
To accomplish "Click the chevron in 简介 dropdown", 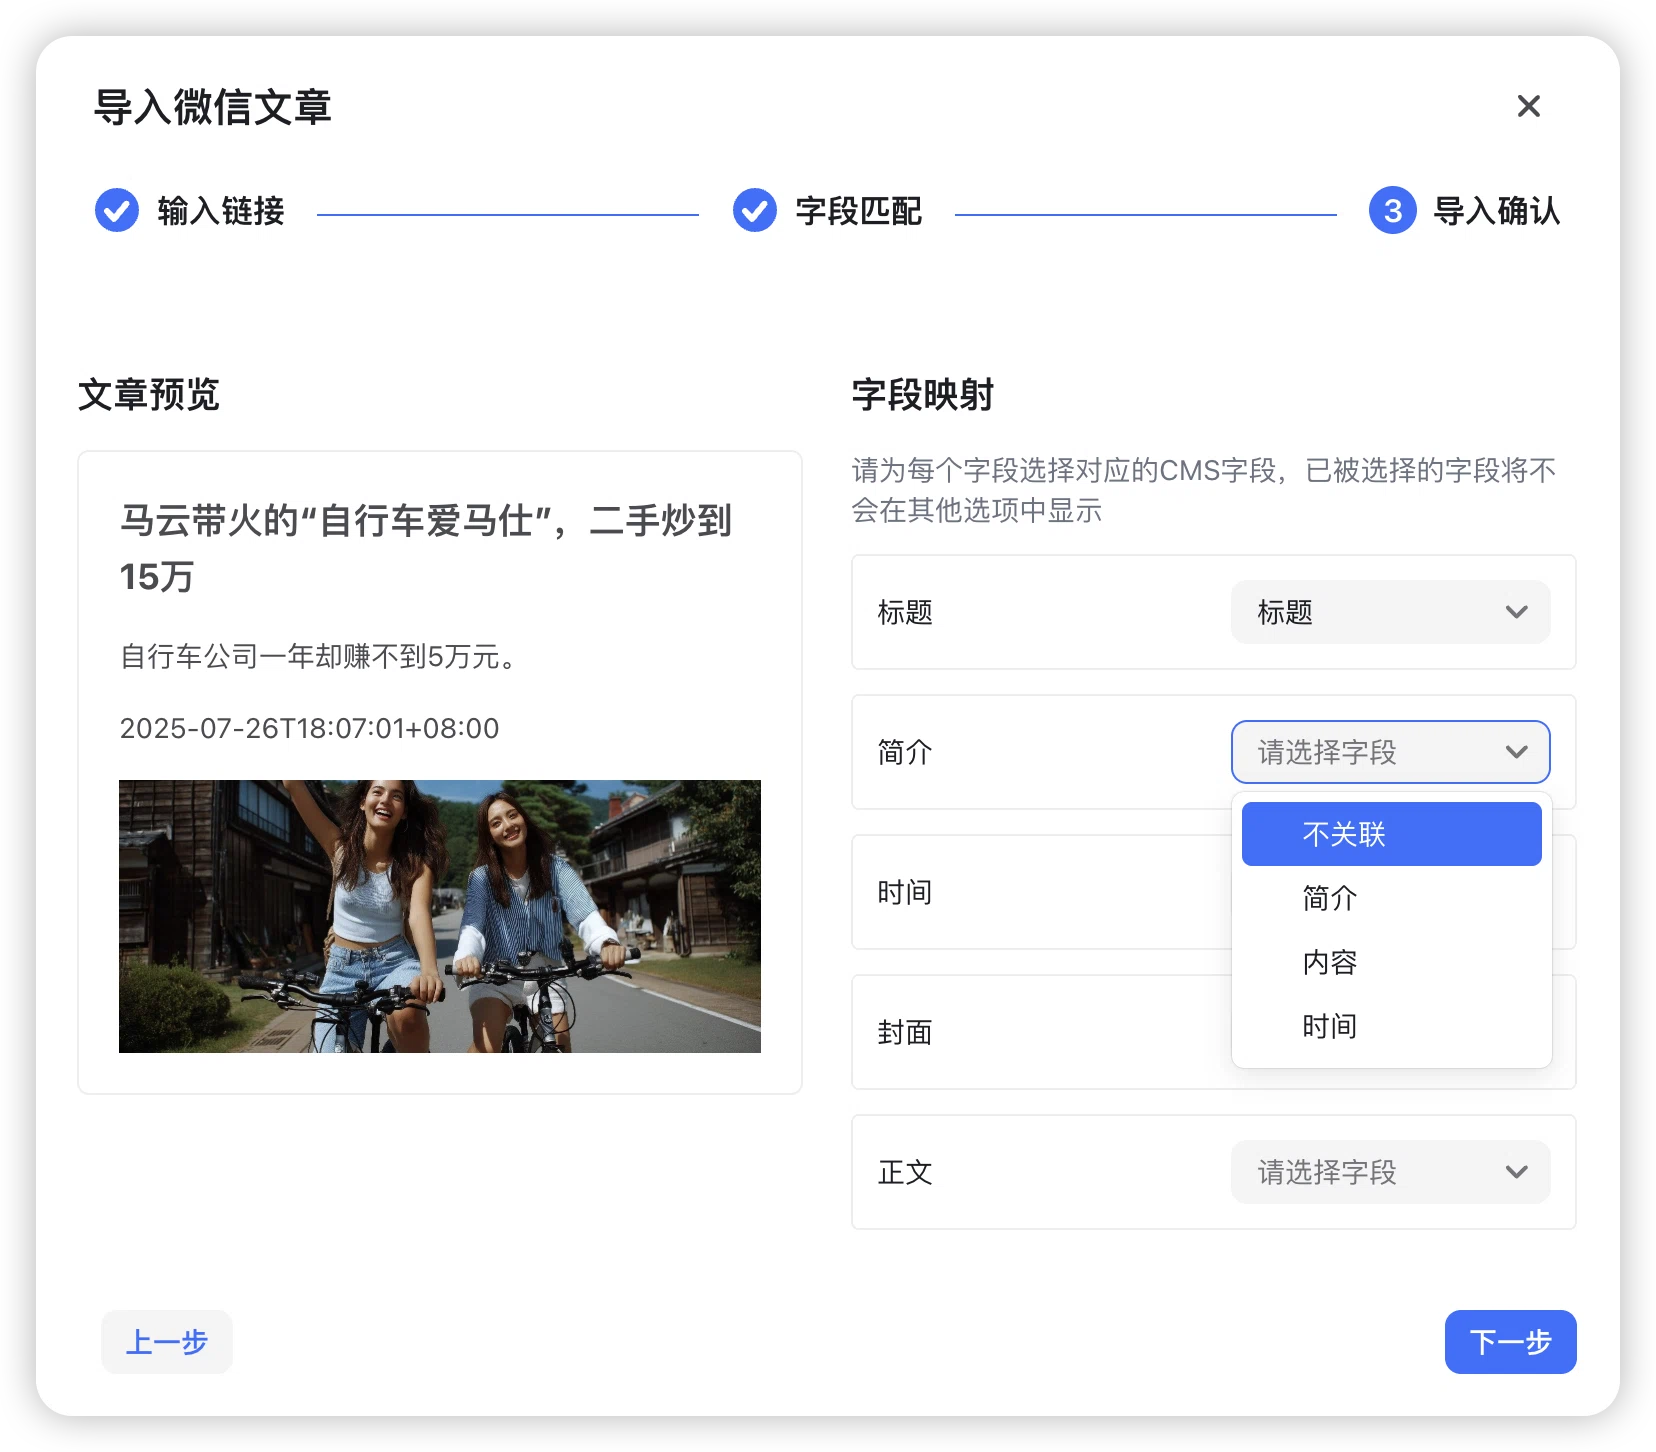I will coord(1516,752).
